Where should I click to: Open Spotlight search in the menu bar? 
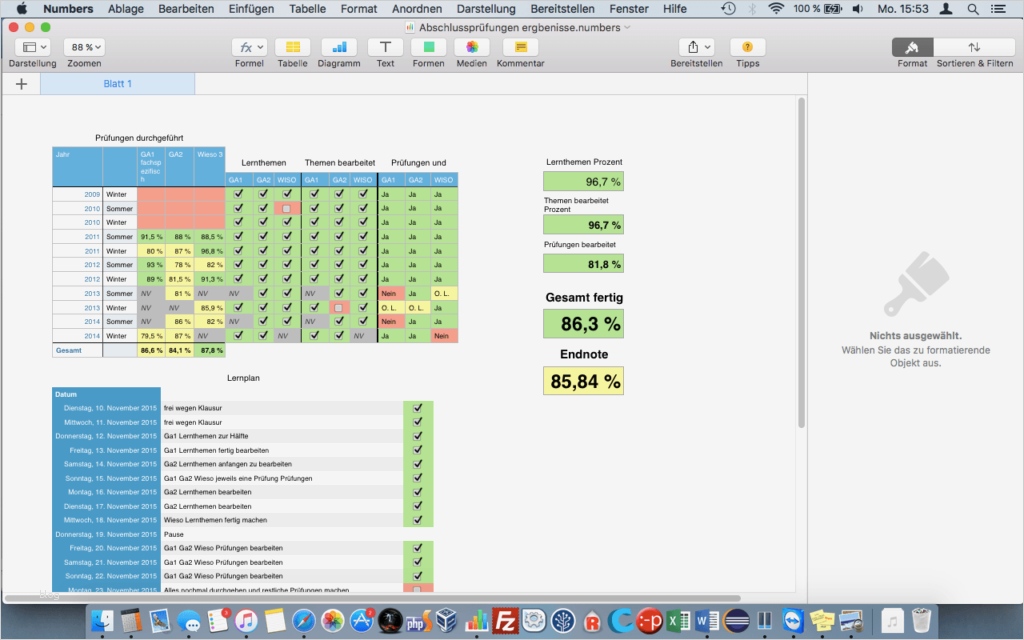click(x=972, y=9)
